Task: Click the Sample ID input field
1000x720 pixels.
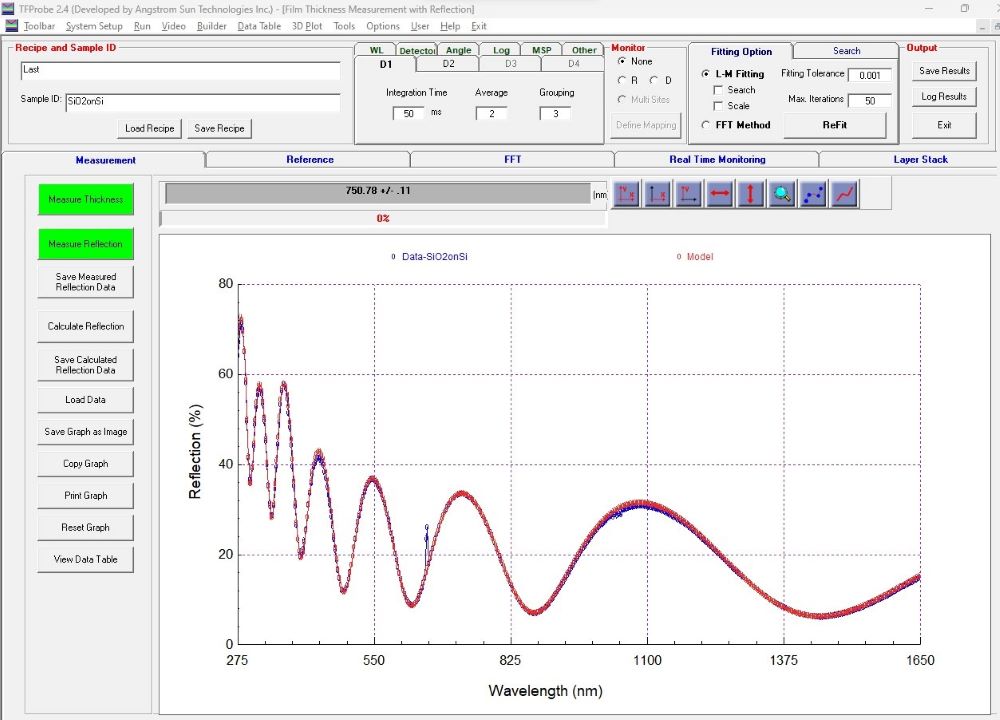Action: [x=203, y=103]
